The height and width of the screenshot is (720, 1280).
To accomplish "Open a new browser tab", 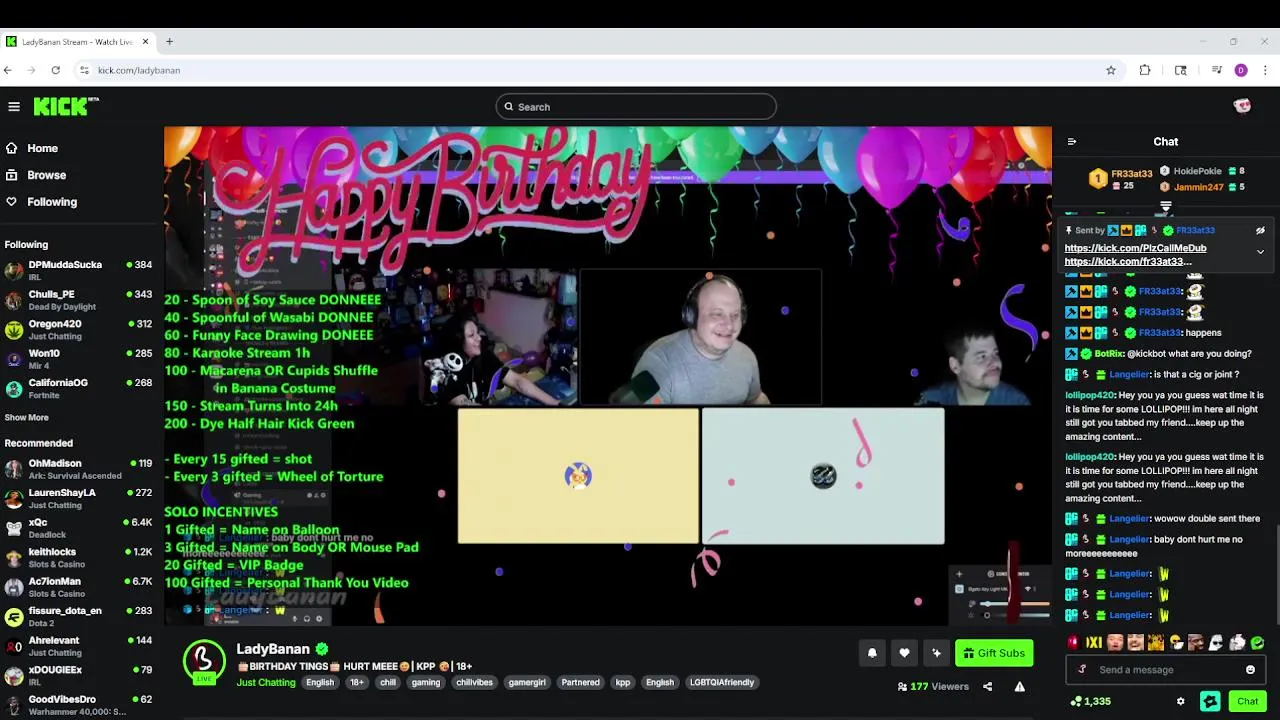I will tap(169, 42).
